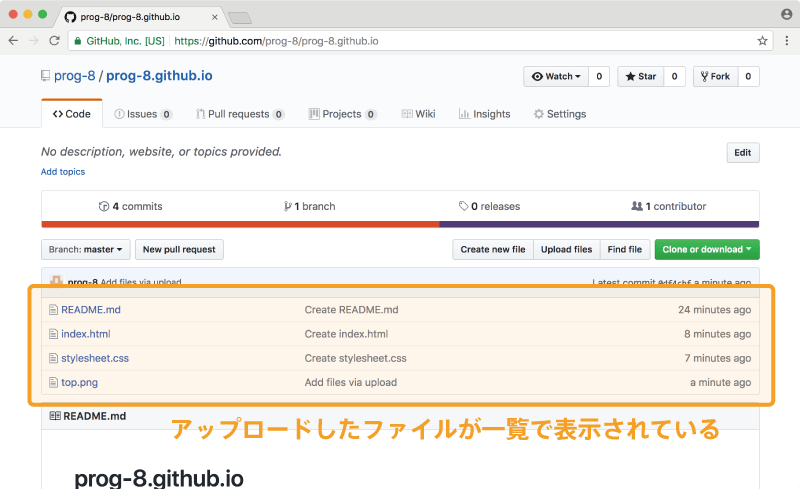This screenshot has width=800, height=489.
Task: Click file icon next to top.png
Action: click(x=53, y=382)
